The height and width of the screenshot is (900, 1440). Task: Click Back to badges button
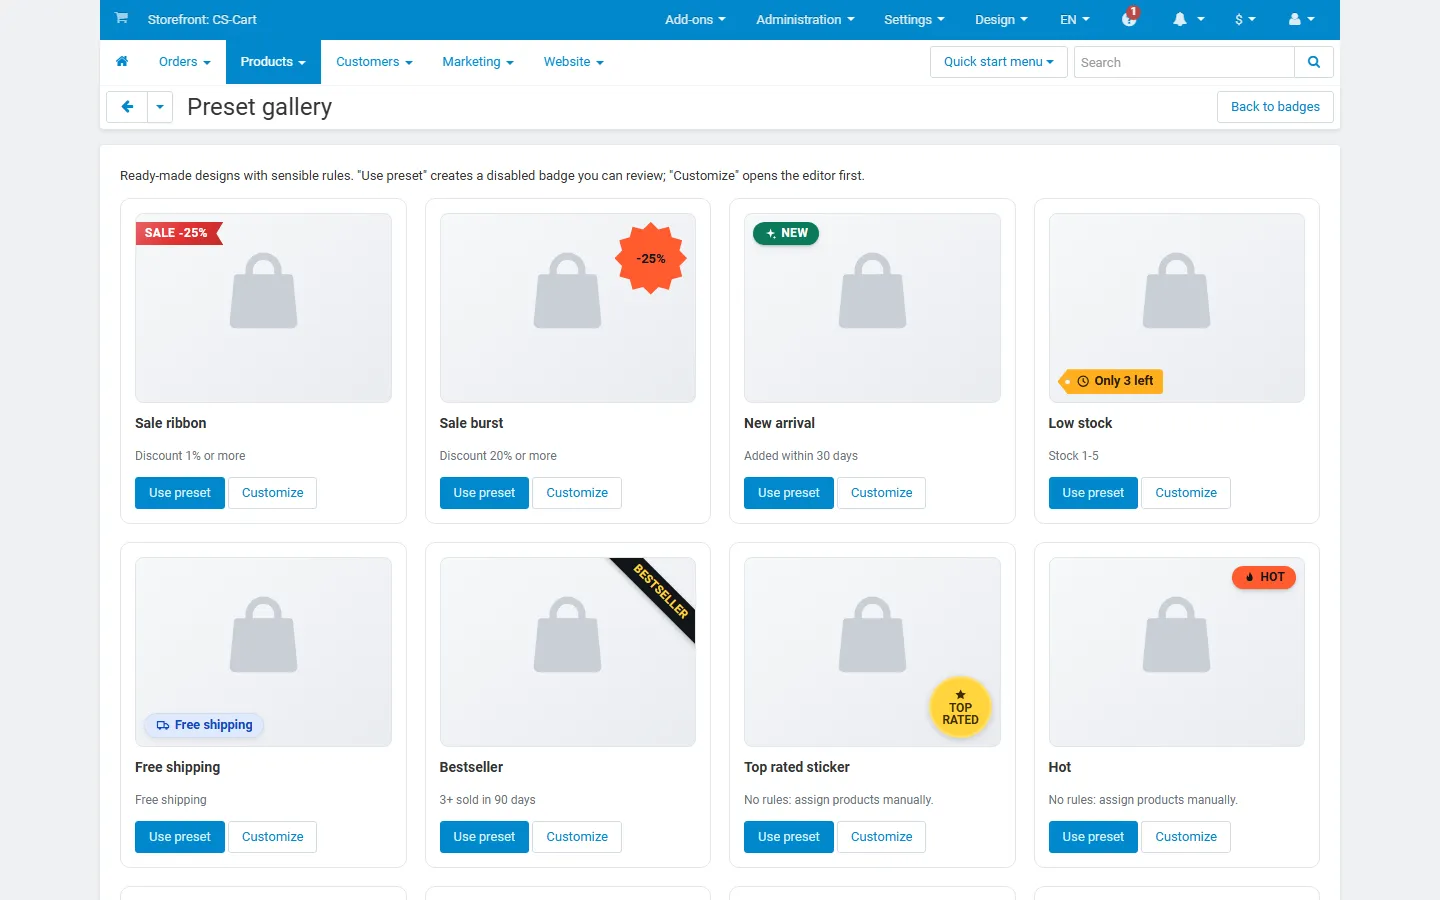pyautogui.click(x=1275, y=107)
